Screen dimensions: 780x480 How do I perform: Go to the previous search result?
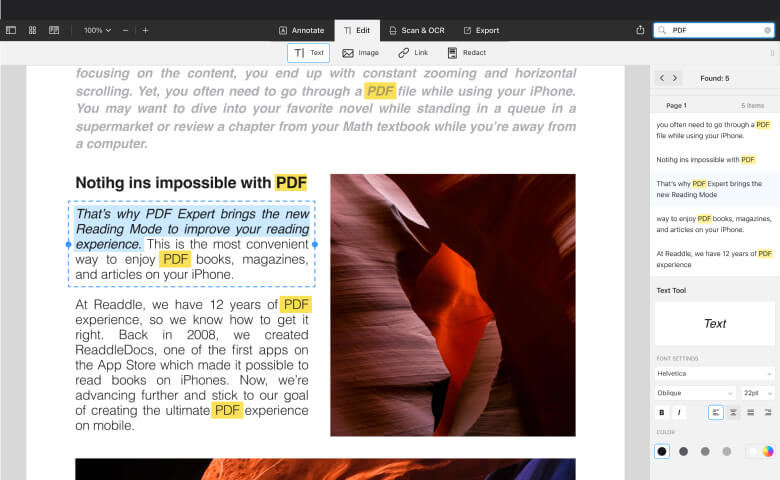click(662, 78)
